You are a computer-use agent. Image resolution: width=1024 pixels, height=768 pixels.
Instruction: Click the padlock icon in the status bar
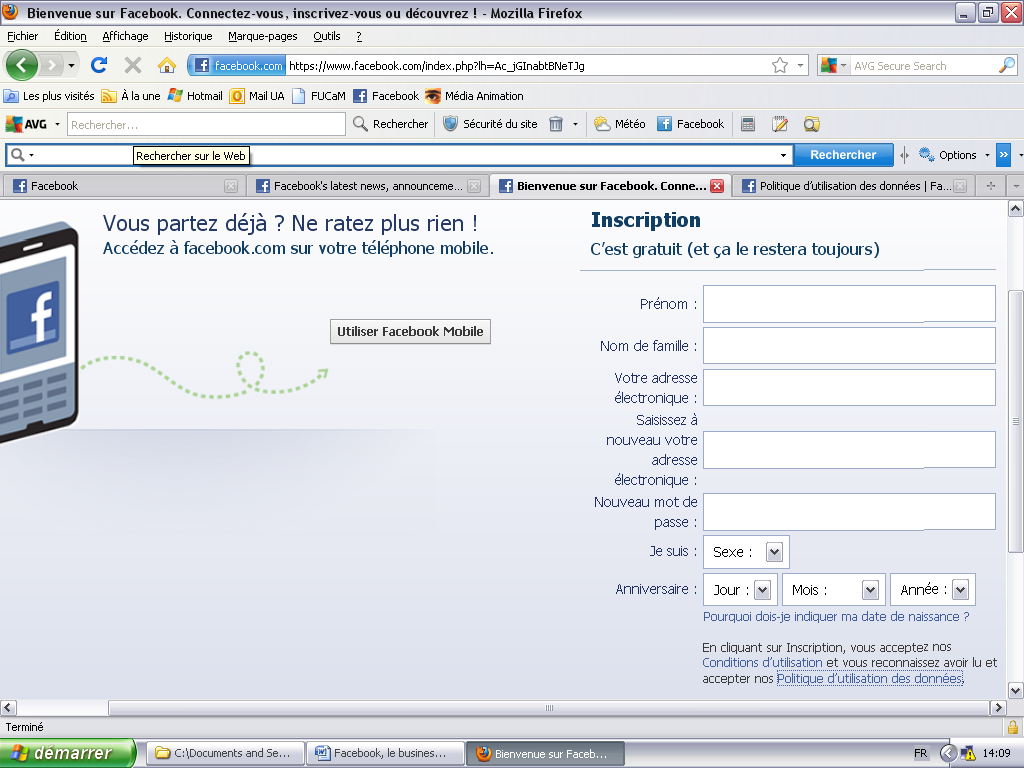[1013, 727]
